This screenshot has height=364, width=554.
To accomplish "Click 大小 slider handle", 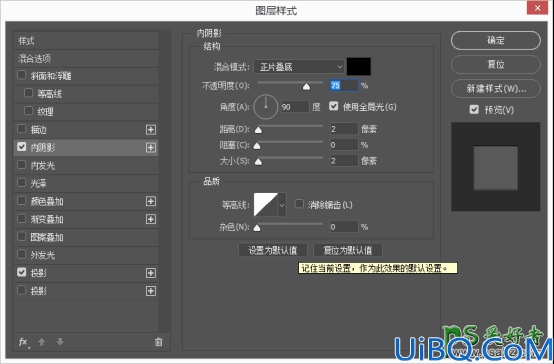I will coord(258,162).
